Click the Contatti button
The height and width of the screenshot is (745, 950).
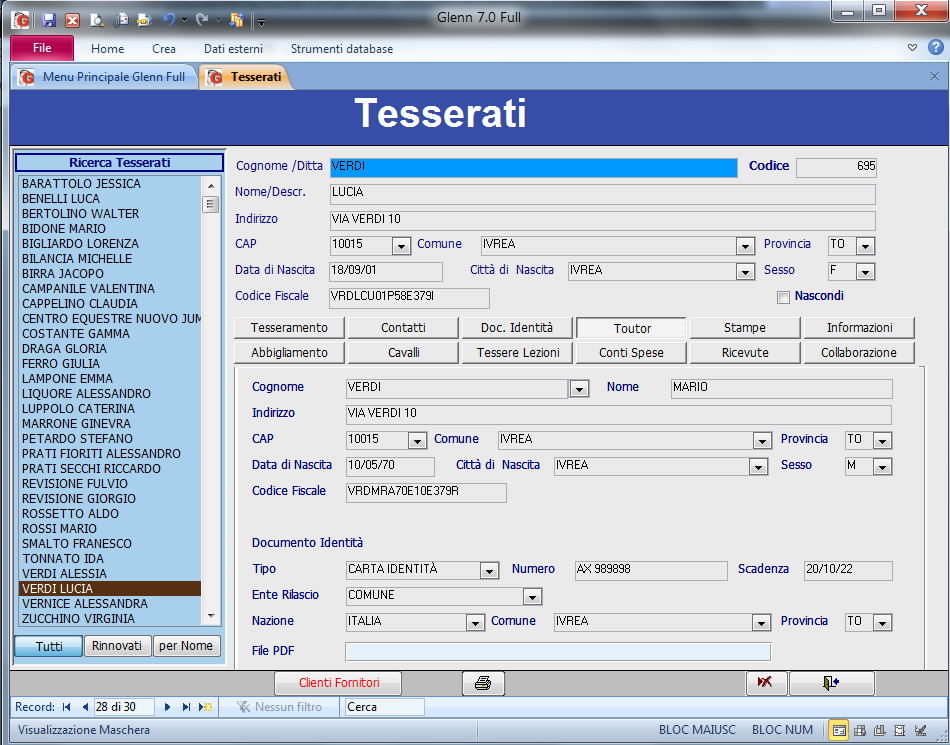tap(403, 328)
